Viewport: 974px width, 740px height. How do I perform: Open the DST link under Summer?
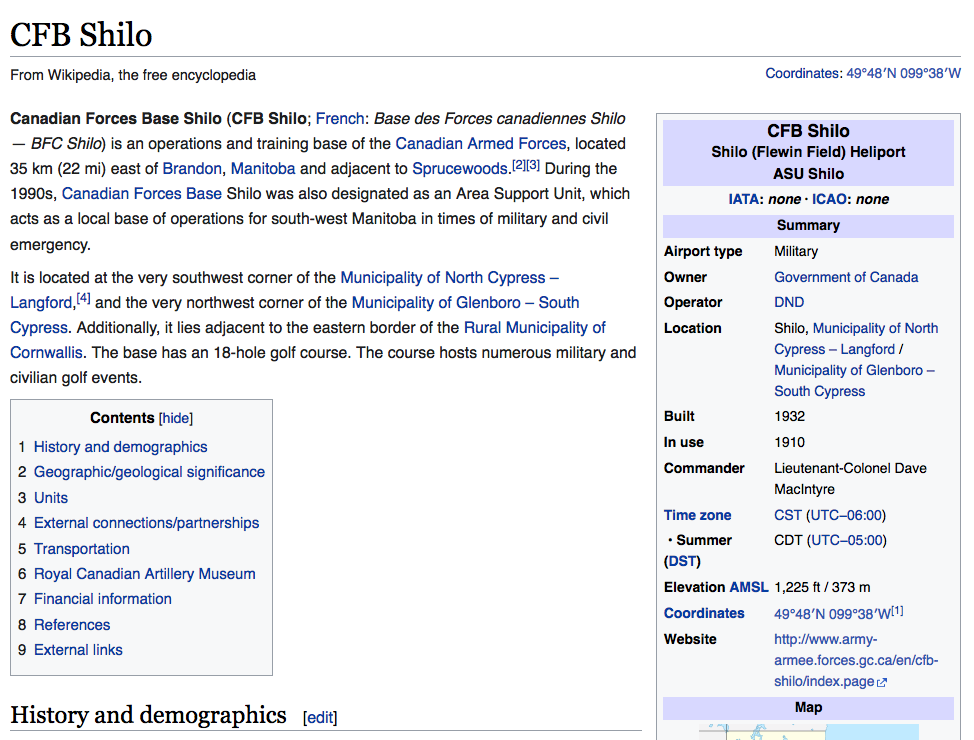click(682, 562)
